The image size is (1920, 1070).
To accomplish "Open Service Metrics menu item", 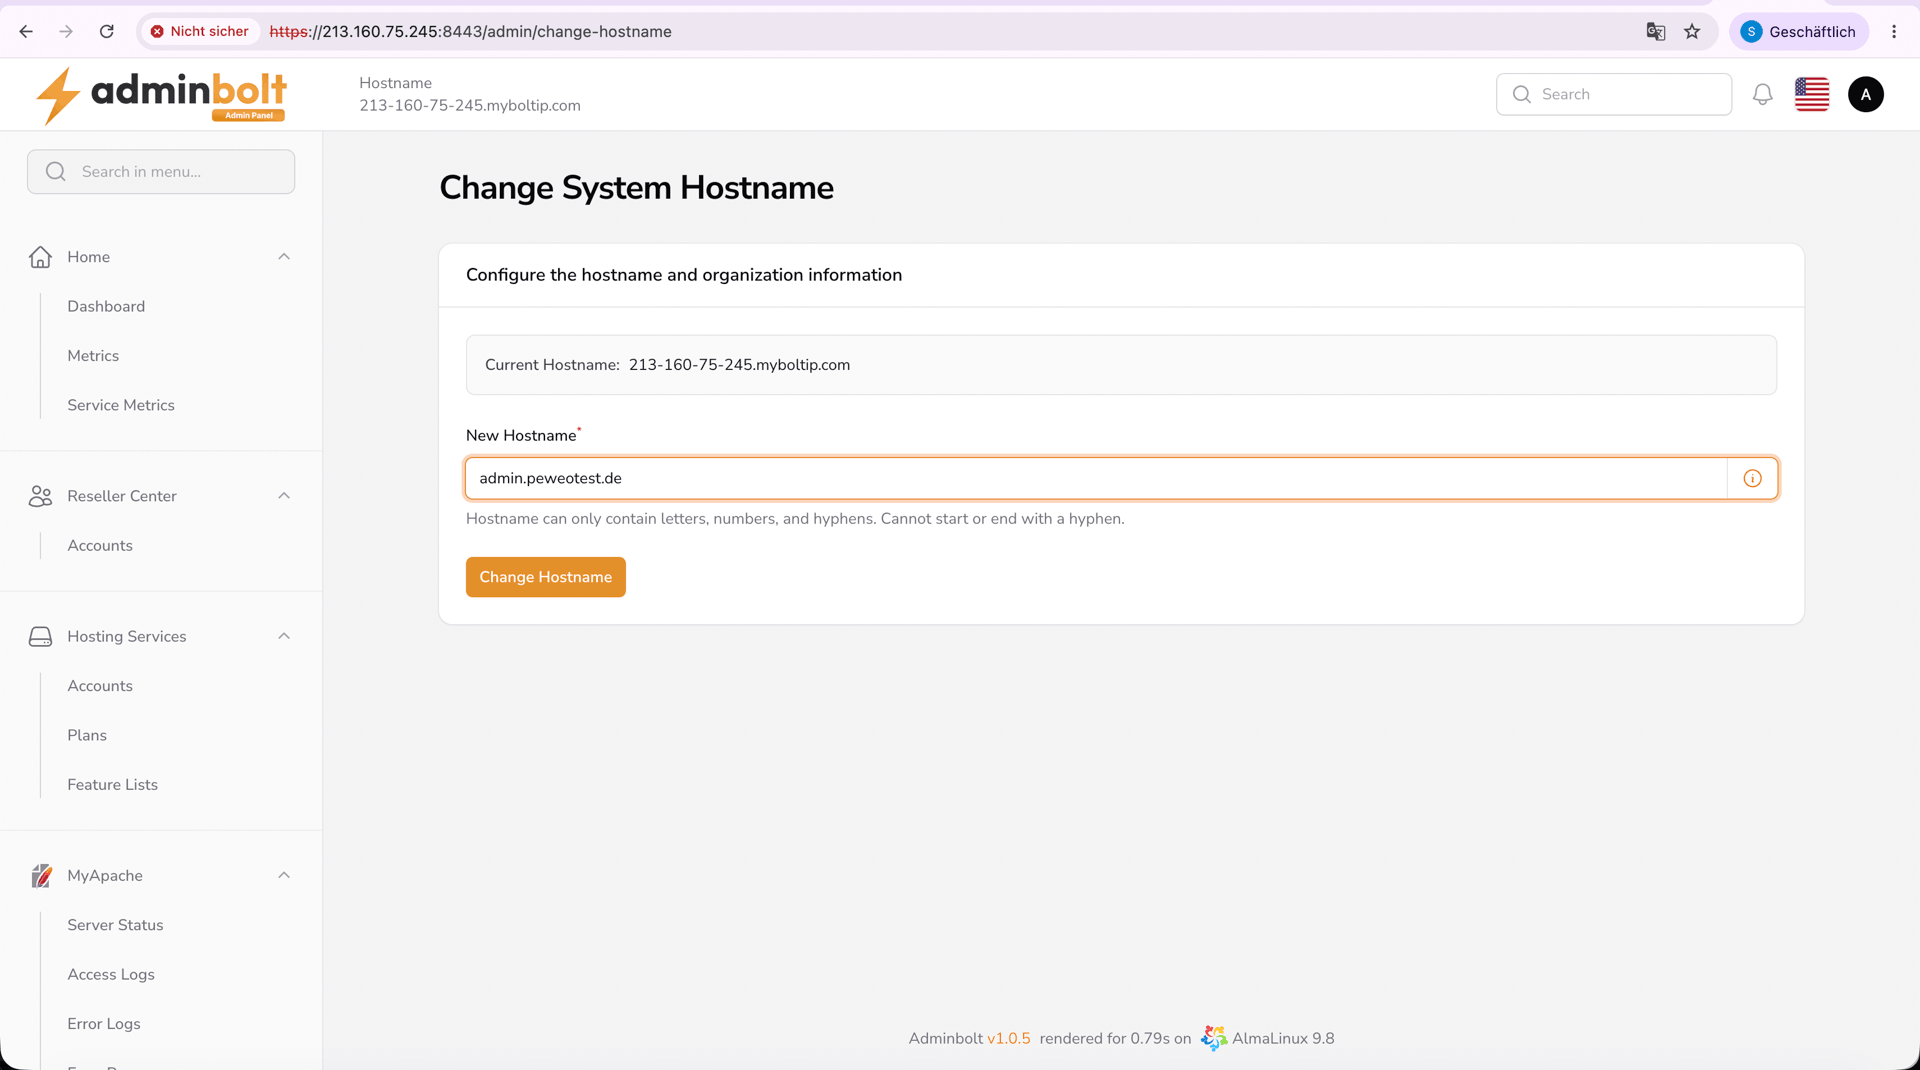I will pos(121,405).
